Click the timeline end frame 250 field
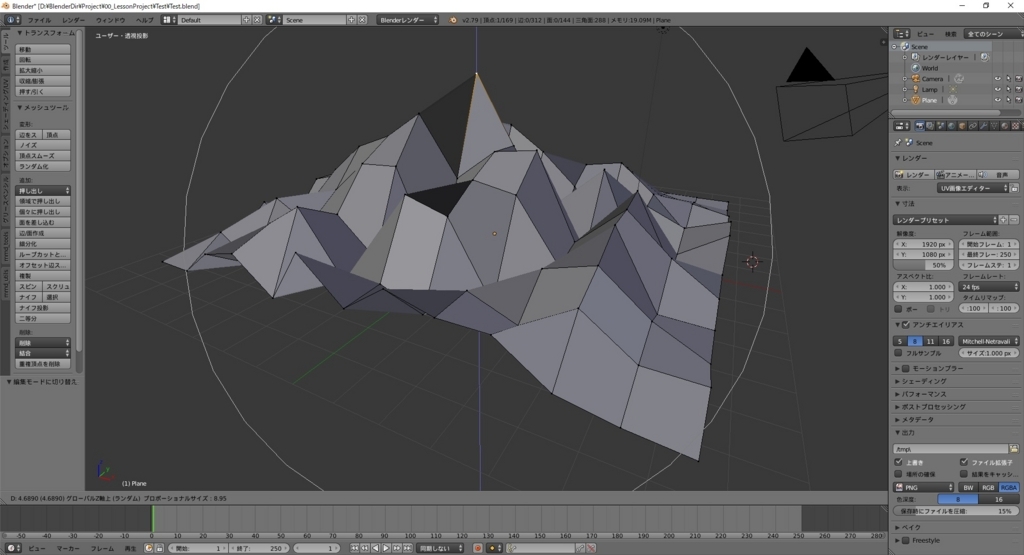This screenshot has height=555, width=1024. [259, 548]
